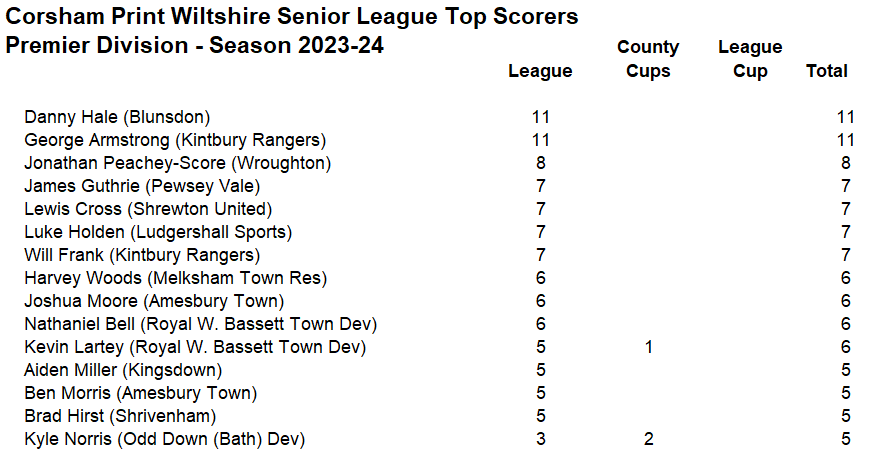Screen dimensions: 890x450
Task: Select Jonathan Peachey-Score (Wroughton) name
Action: 177,163
